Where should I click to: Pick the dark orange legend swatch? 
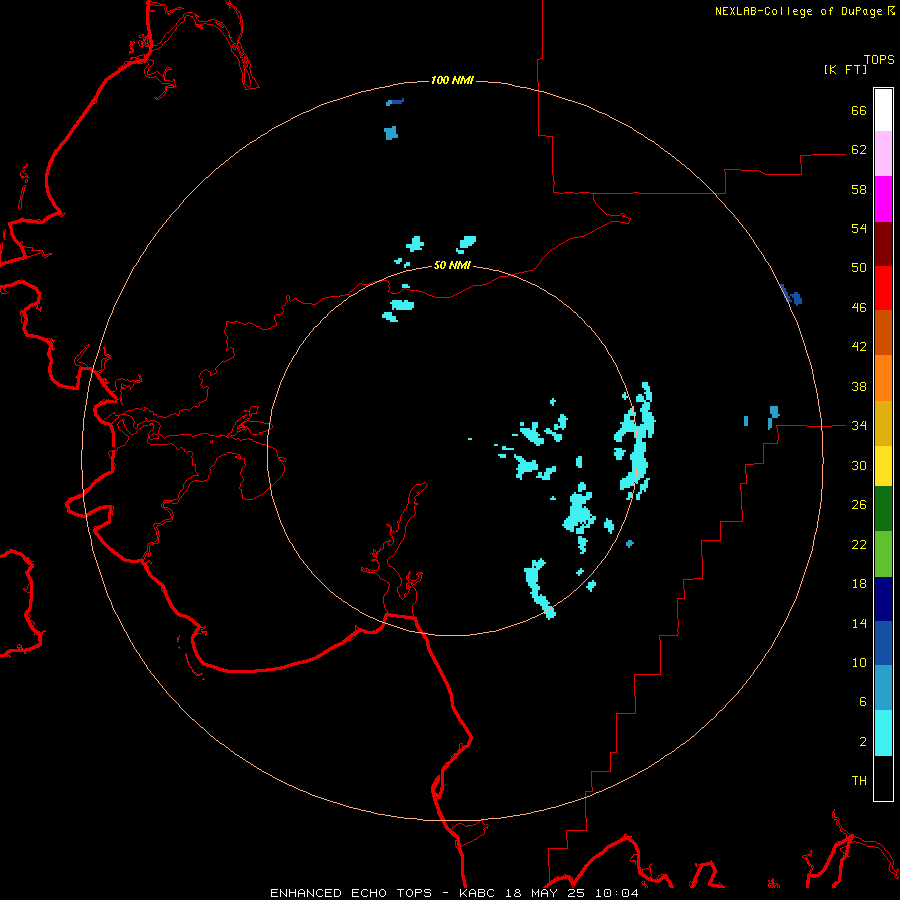(x=883, y=333)
